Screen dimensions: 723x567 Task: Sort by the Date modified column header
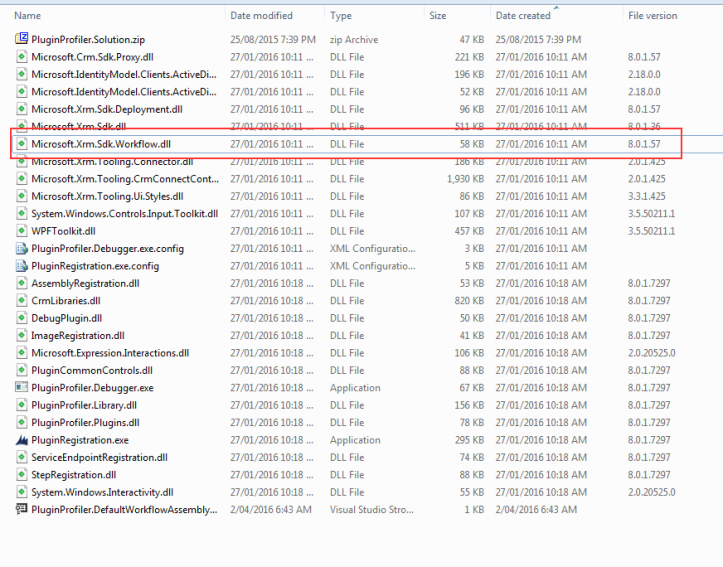pyautogui.click(x=261, y=16)
